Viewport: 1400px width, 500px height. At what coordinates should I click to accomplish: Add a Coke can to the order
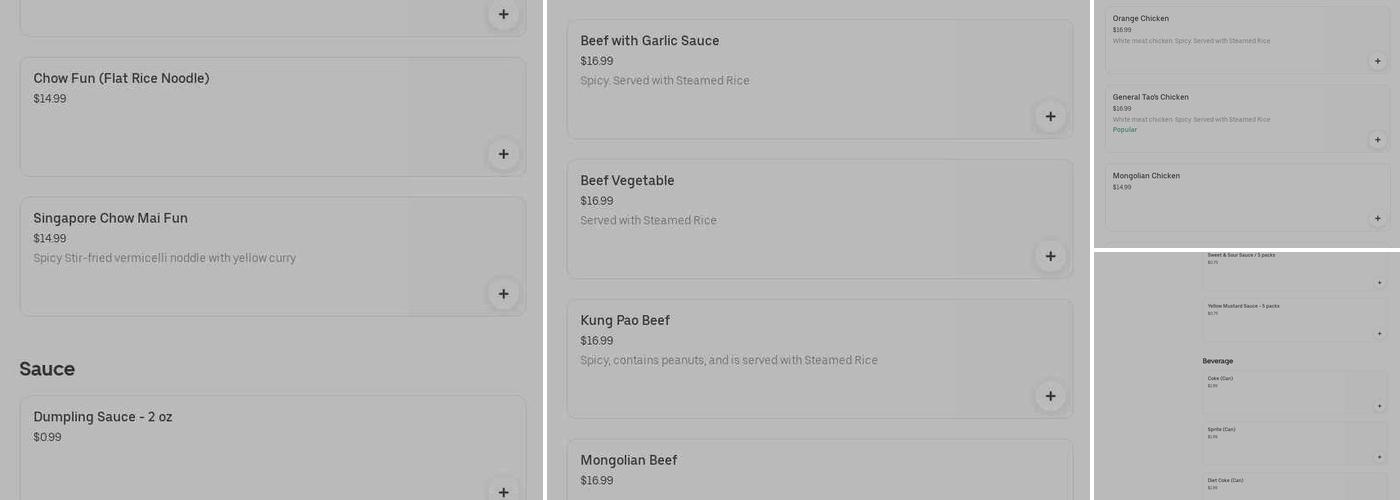[x=1379, y=406]
